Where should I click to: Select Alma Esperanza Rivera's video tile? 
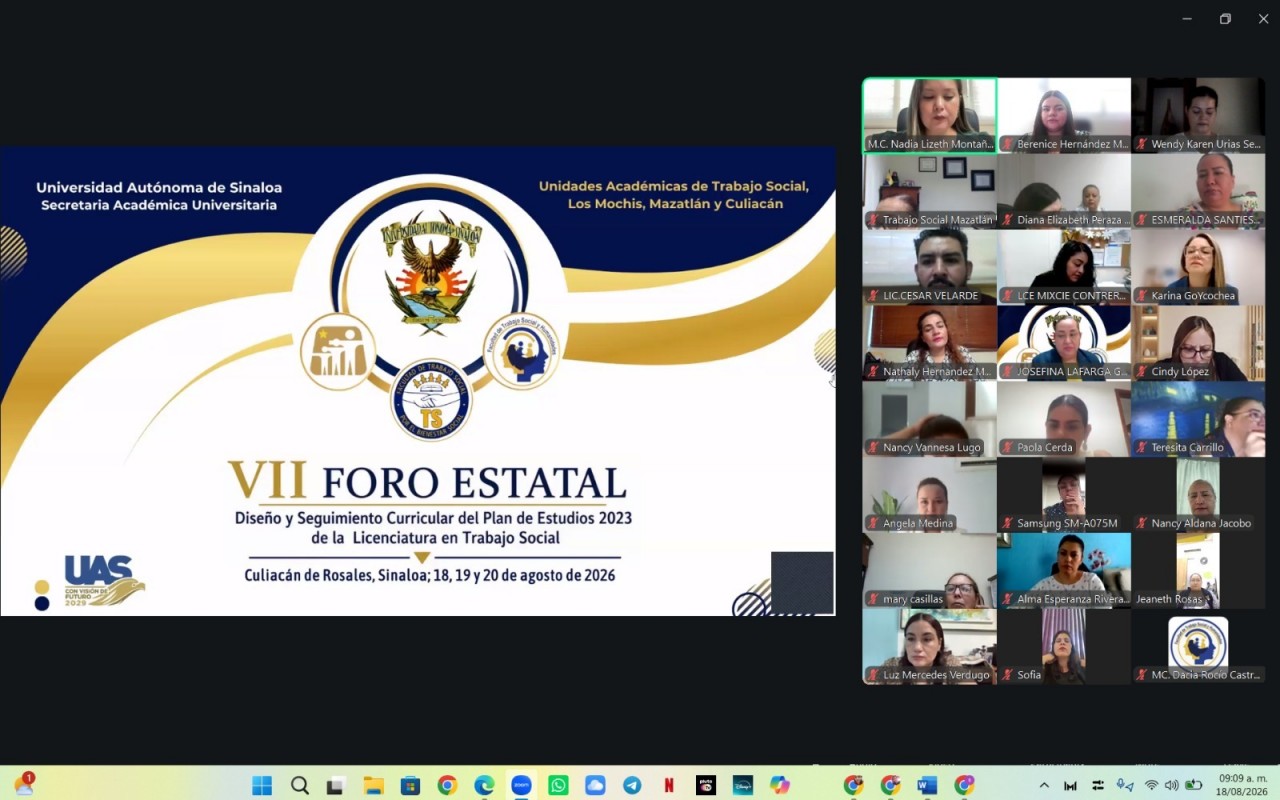click(x=1064, y=571)
